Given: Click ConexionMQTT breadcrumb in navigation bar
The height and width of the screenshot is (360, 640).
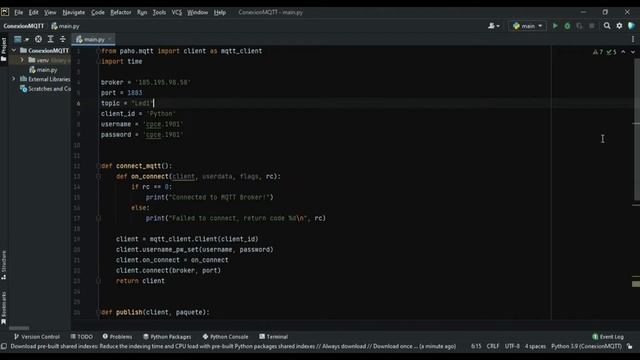Looking at the screenshot, I should [24, 26].
